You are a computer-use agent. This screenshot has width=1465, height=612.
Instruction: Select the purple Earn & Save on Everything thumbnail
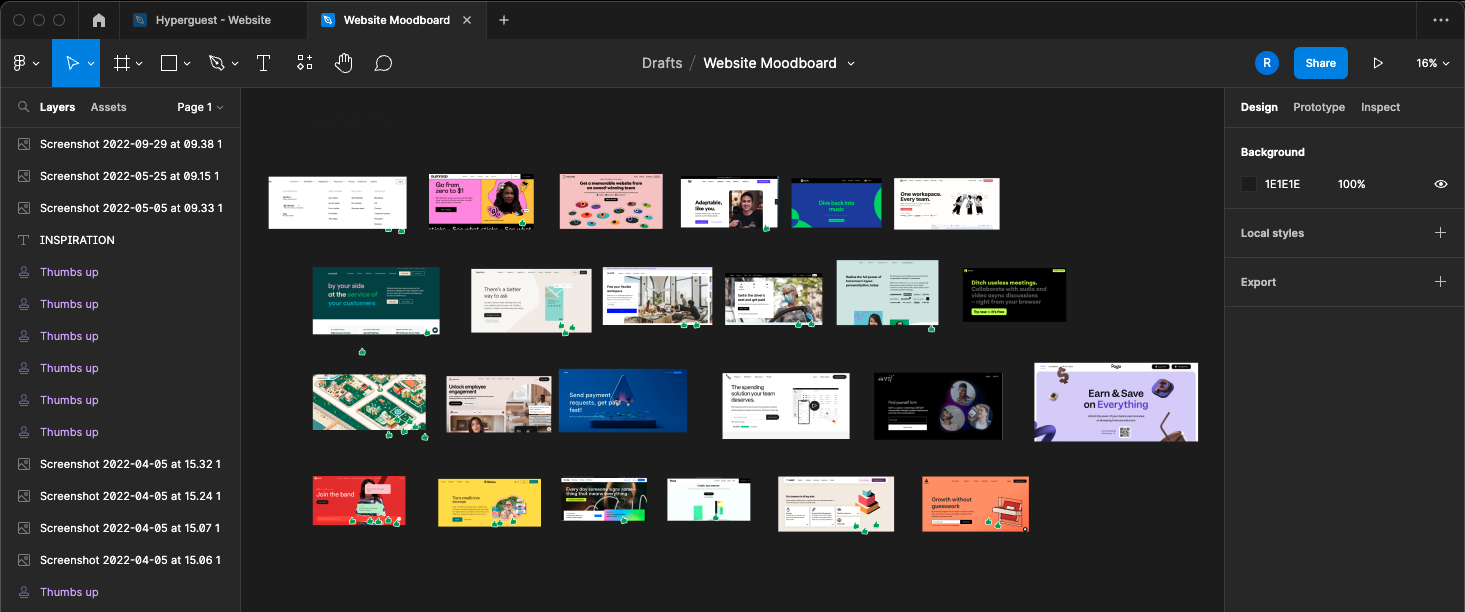1115,402
